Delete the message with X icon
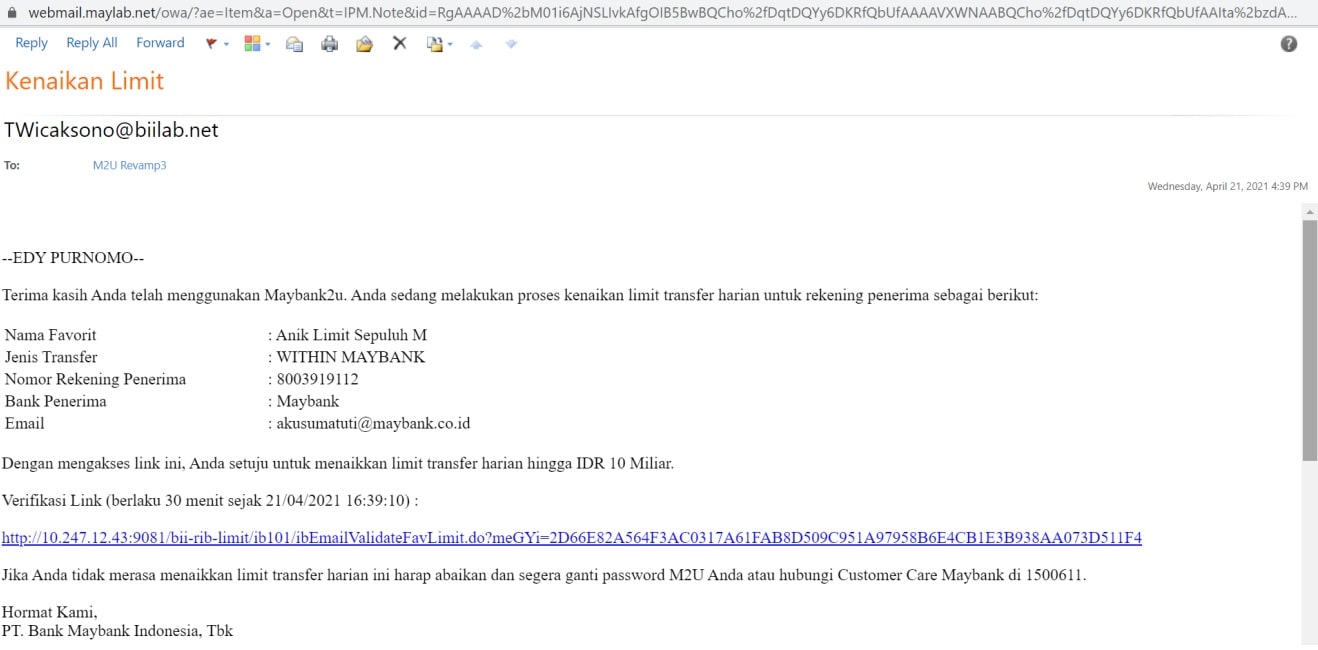This screenshot has height=650, width=1318. pyautogui.click(x=399, y=43)
